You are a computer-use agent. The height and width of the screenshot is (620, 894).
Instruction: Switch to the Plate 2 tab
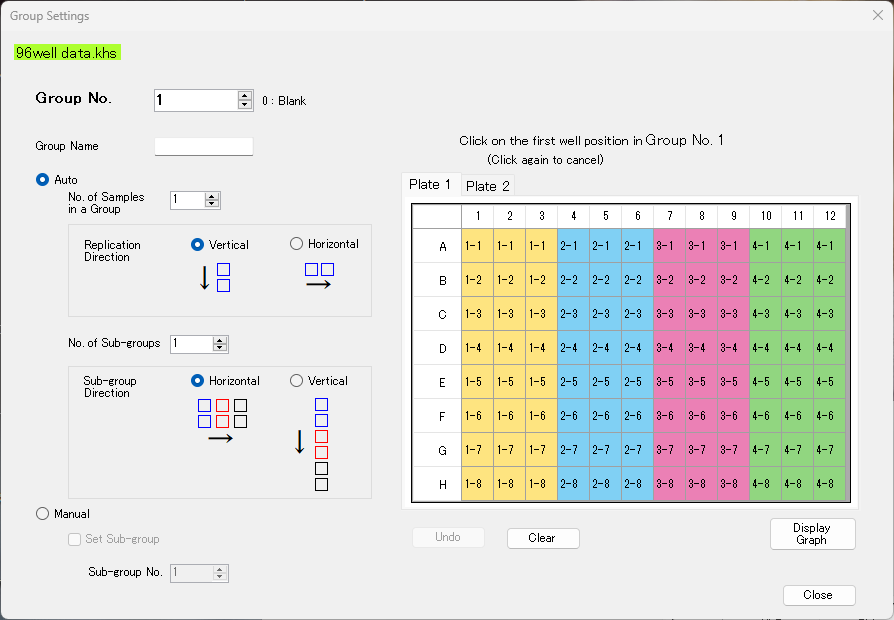488,186
